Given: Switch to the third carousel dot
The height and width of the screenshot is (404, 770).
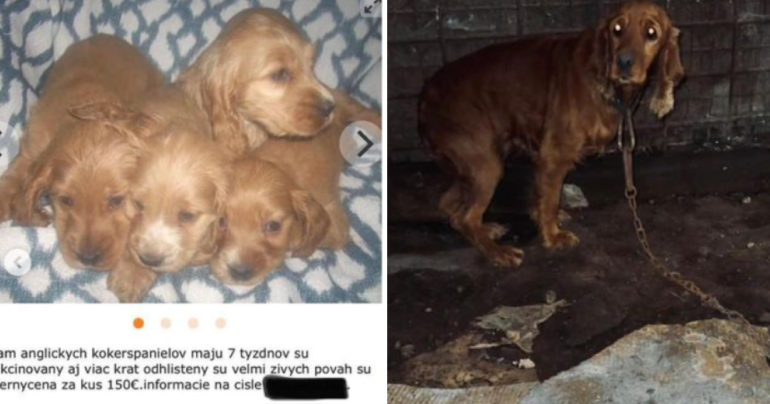Looking at the screenshot, I should tap(193, 323).
